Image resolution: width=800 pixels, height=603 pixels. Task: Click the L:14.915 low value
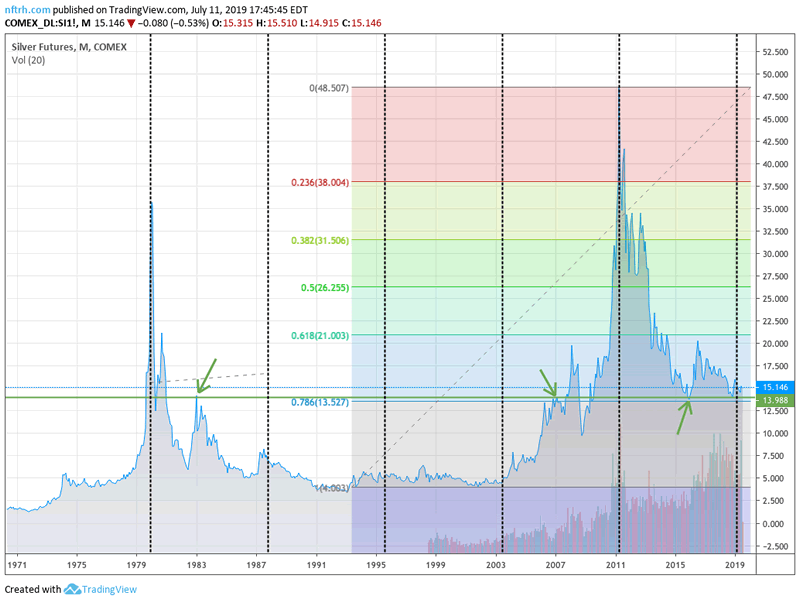pyautogui.click(x=319, y=23)
